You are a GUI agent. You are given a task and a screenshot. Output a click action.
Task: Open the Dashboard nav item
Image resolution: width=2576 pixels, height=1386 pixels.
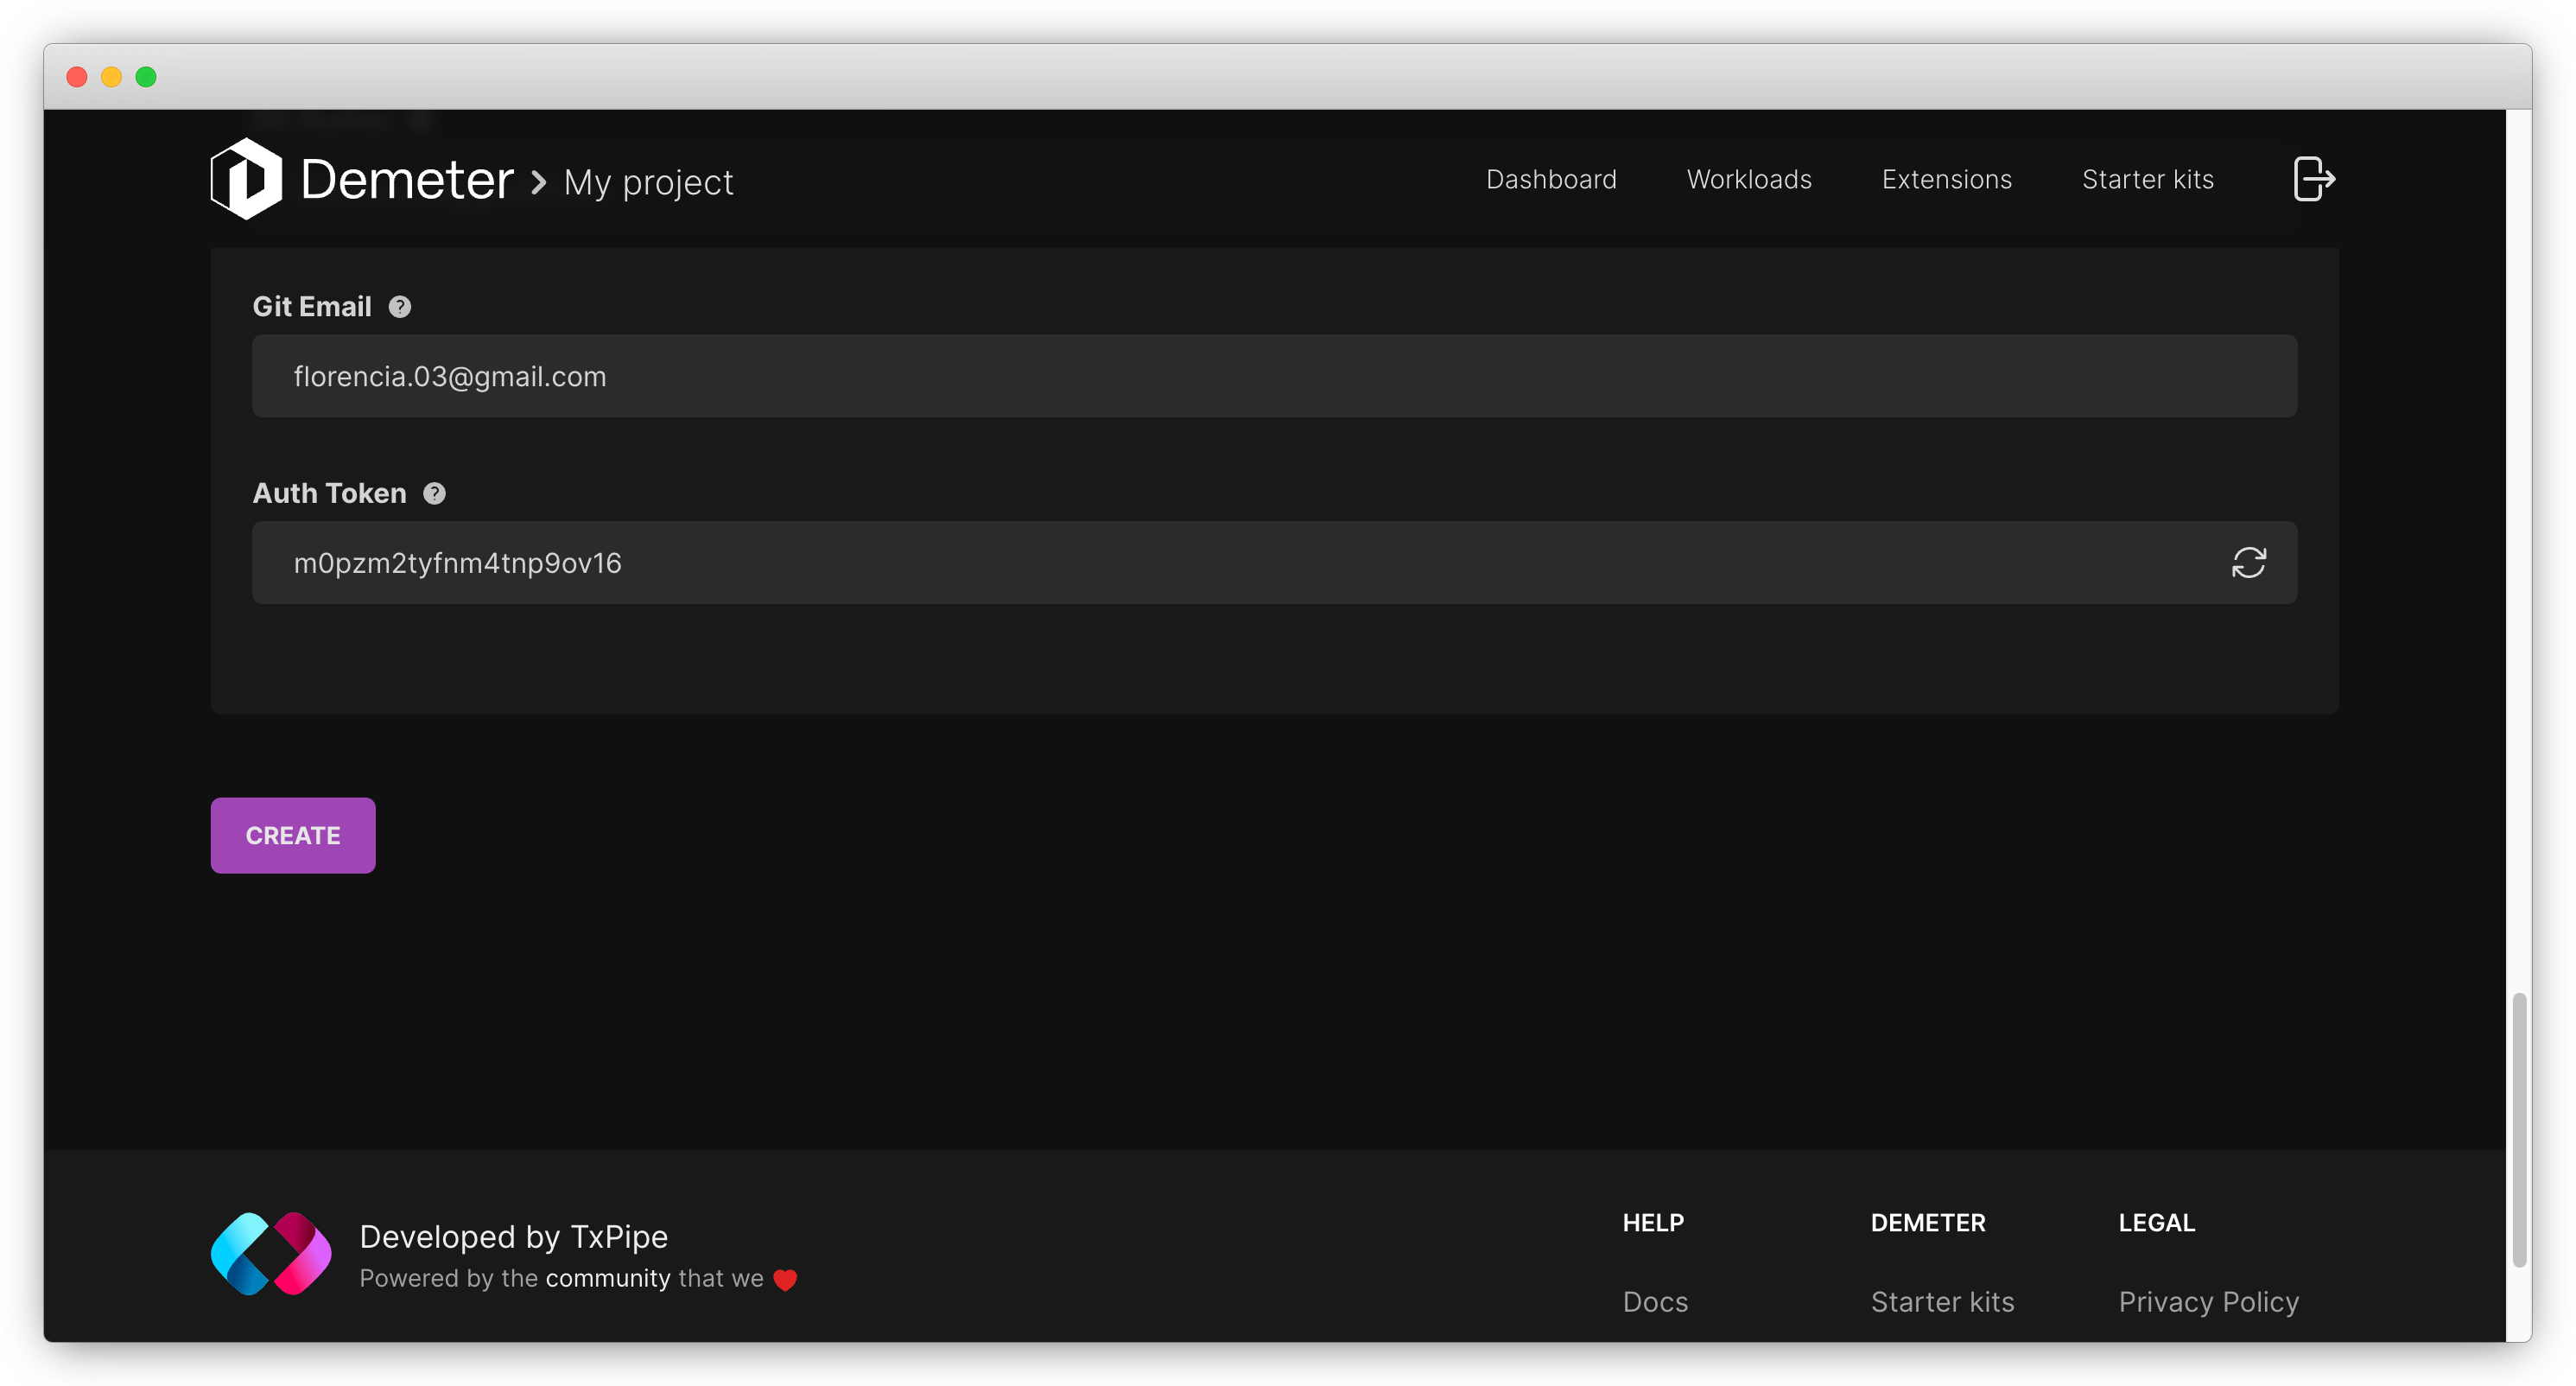click(1551, 179)
